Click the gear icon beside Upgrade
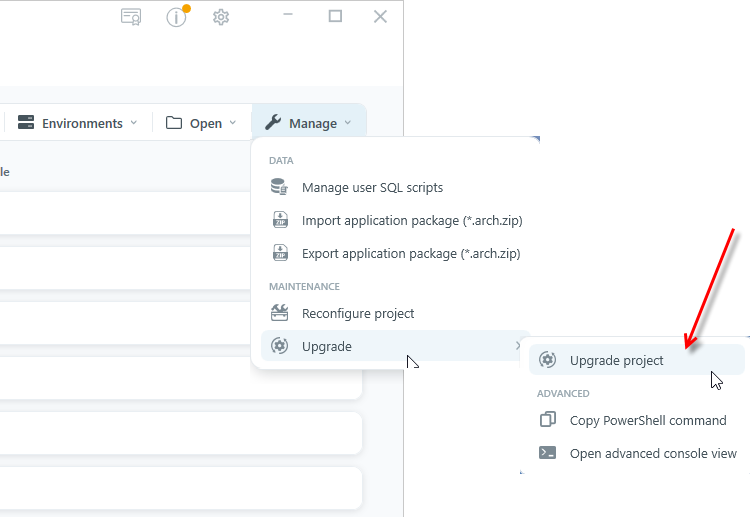Viewport: 750px width, 517px height. click(x=279, y=345)
